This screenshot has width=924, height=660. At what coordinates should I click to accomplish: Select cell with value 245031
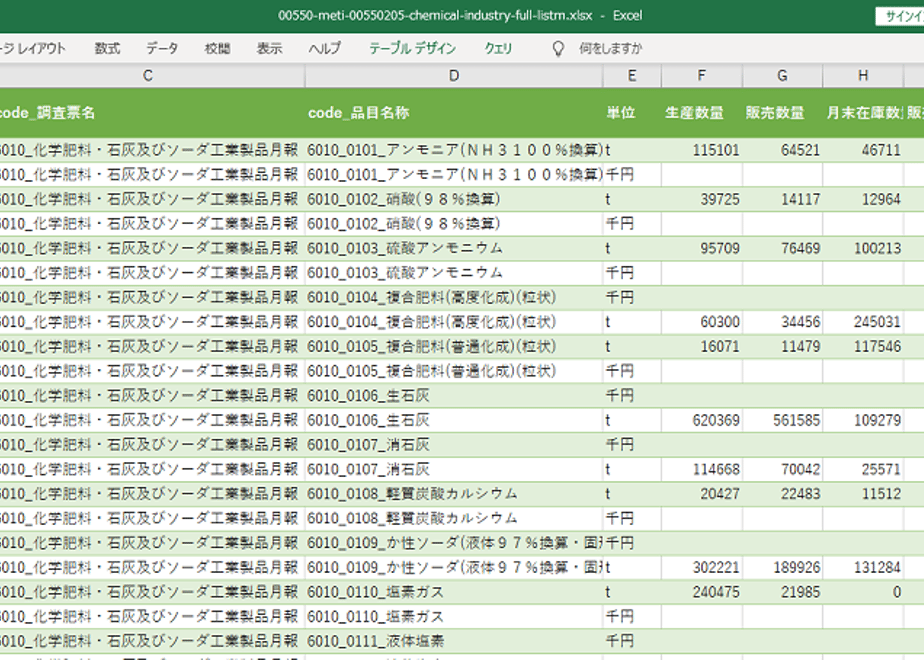tap(863, 322)
